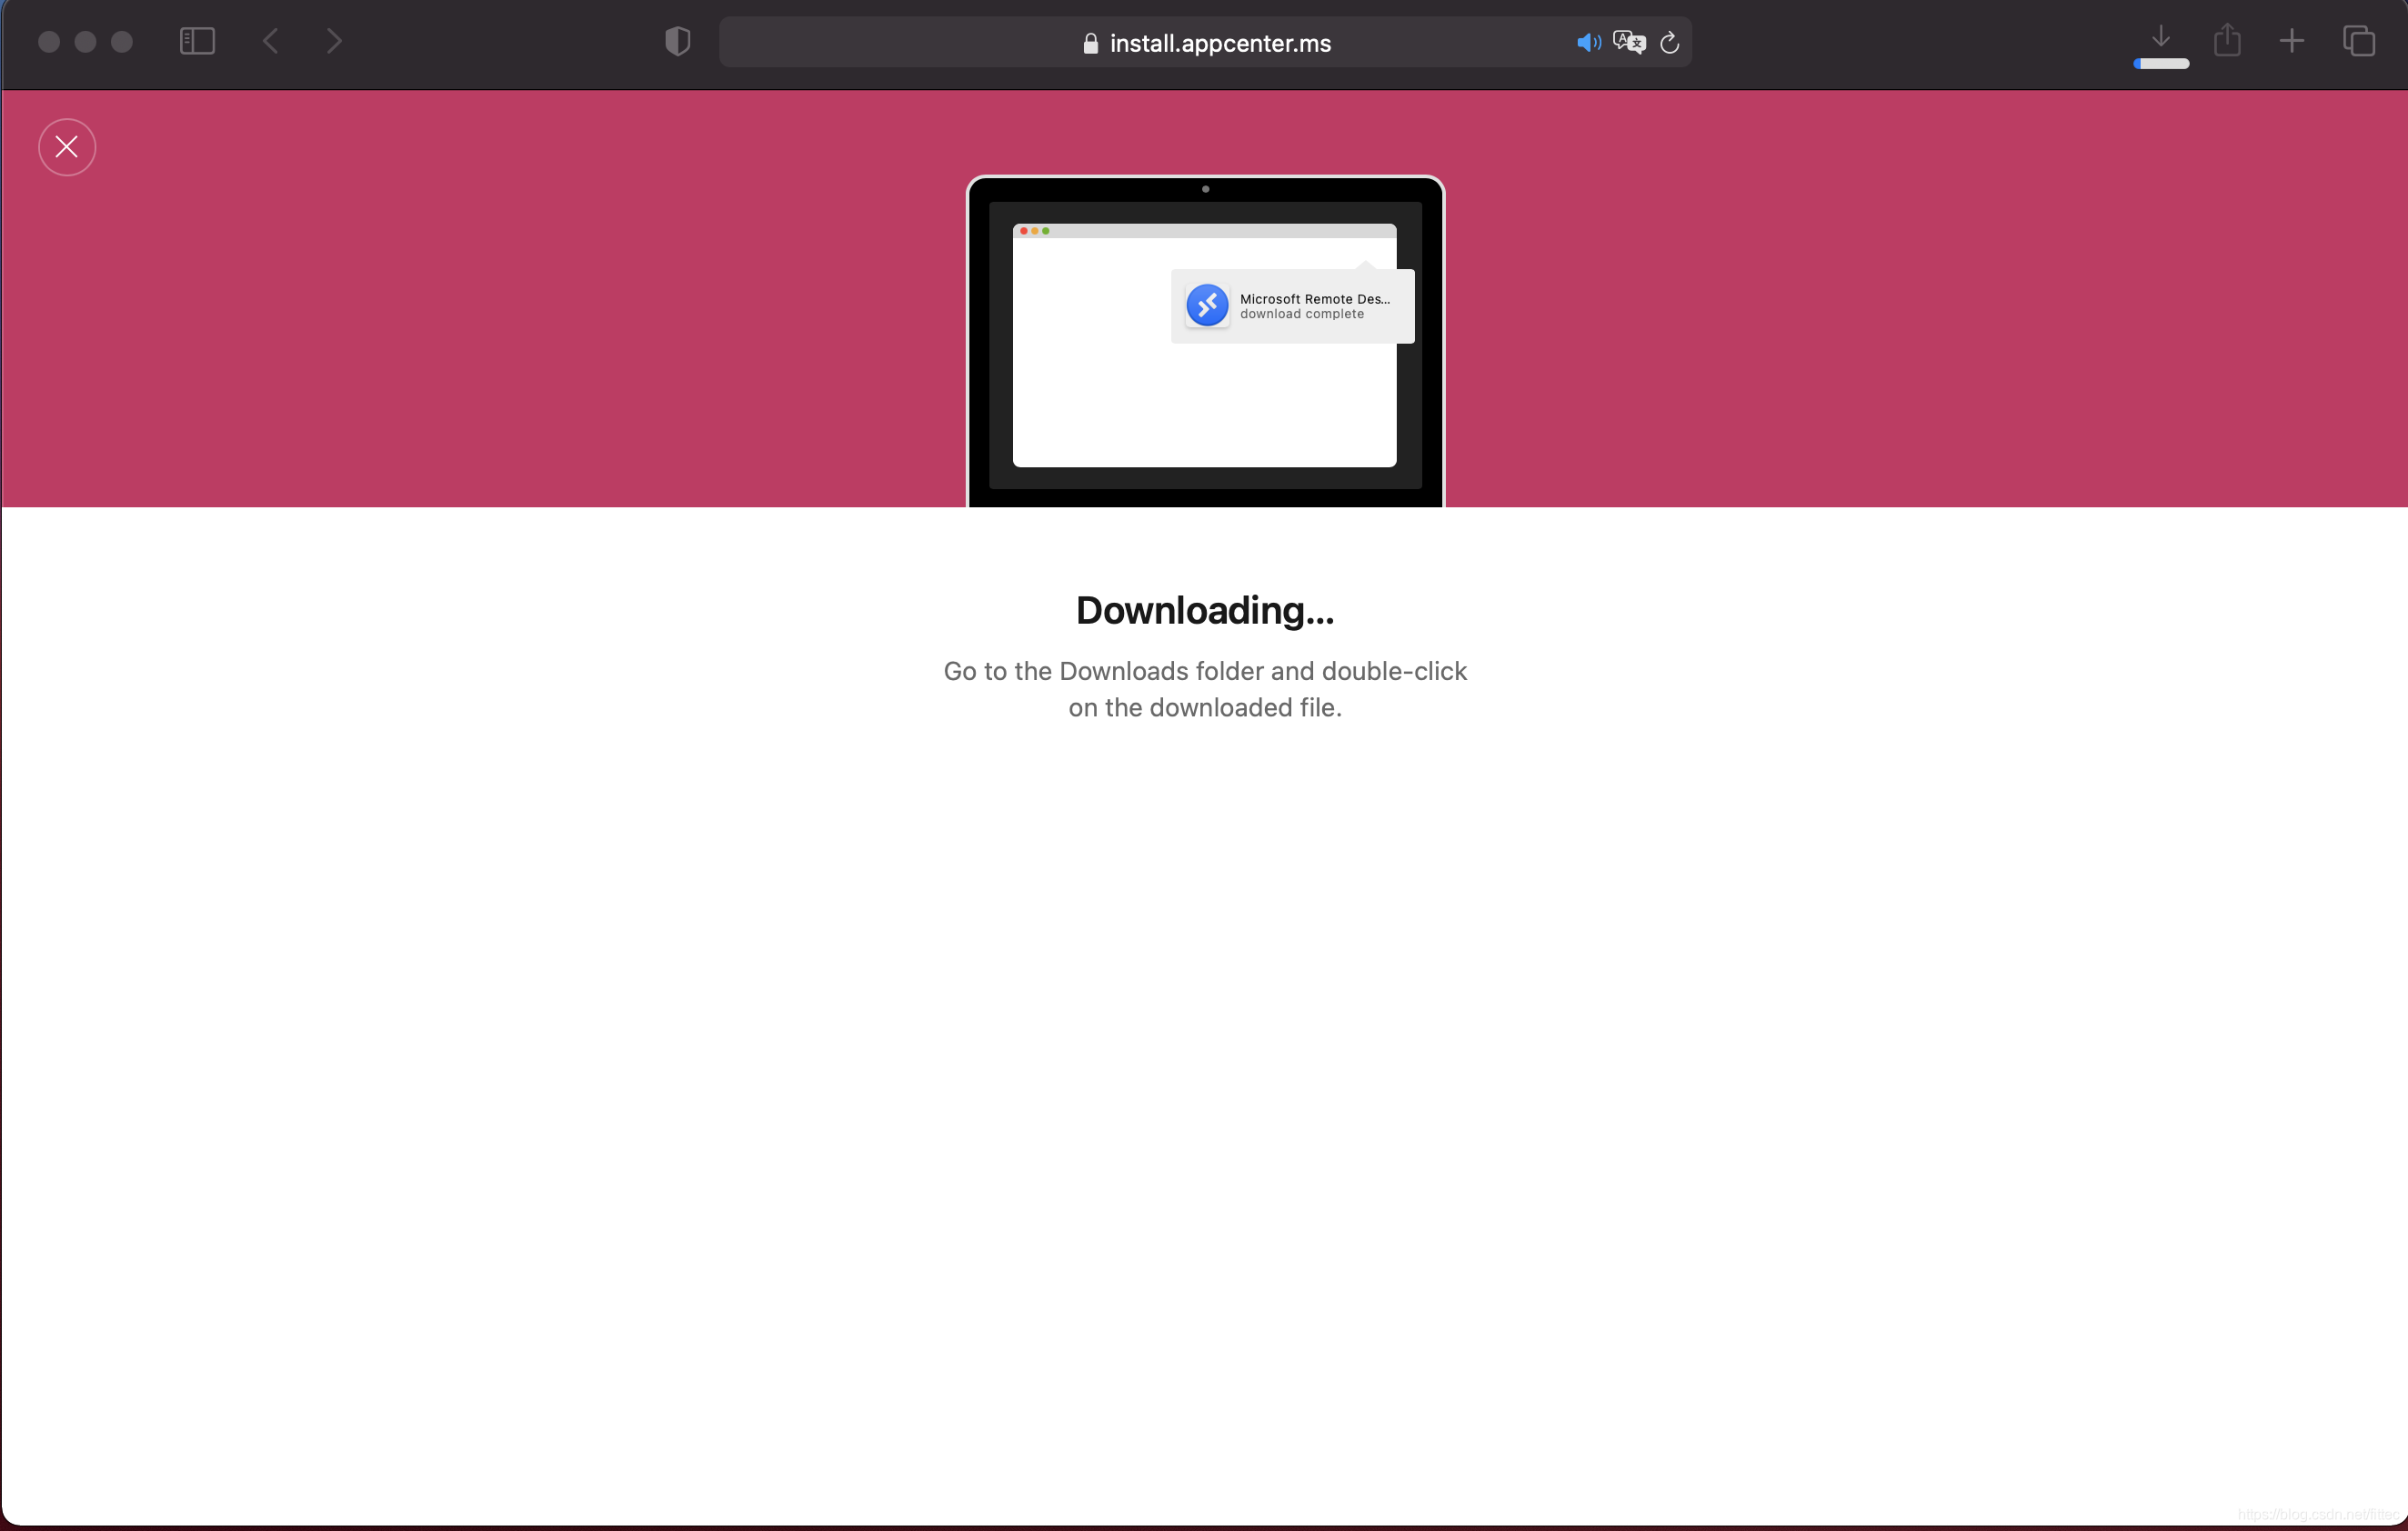Click the Microsoft Remote Des... notification text
Image resolution: width=2408 pixels, height=1531 pixels.
[1315, 299]
